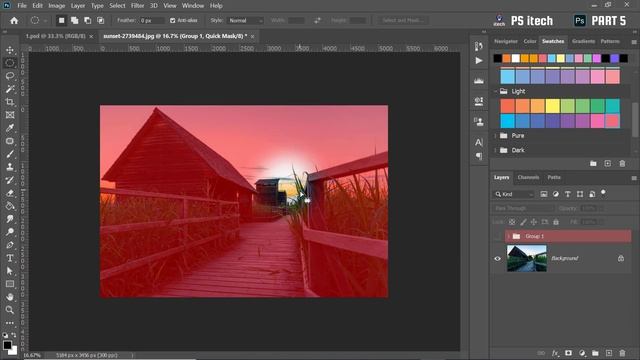Switch to the 1.psd document tab
640x360 pixels.
56,36
